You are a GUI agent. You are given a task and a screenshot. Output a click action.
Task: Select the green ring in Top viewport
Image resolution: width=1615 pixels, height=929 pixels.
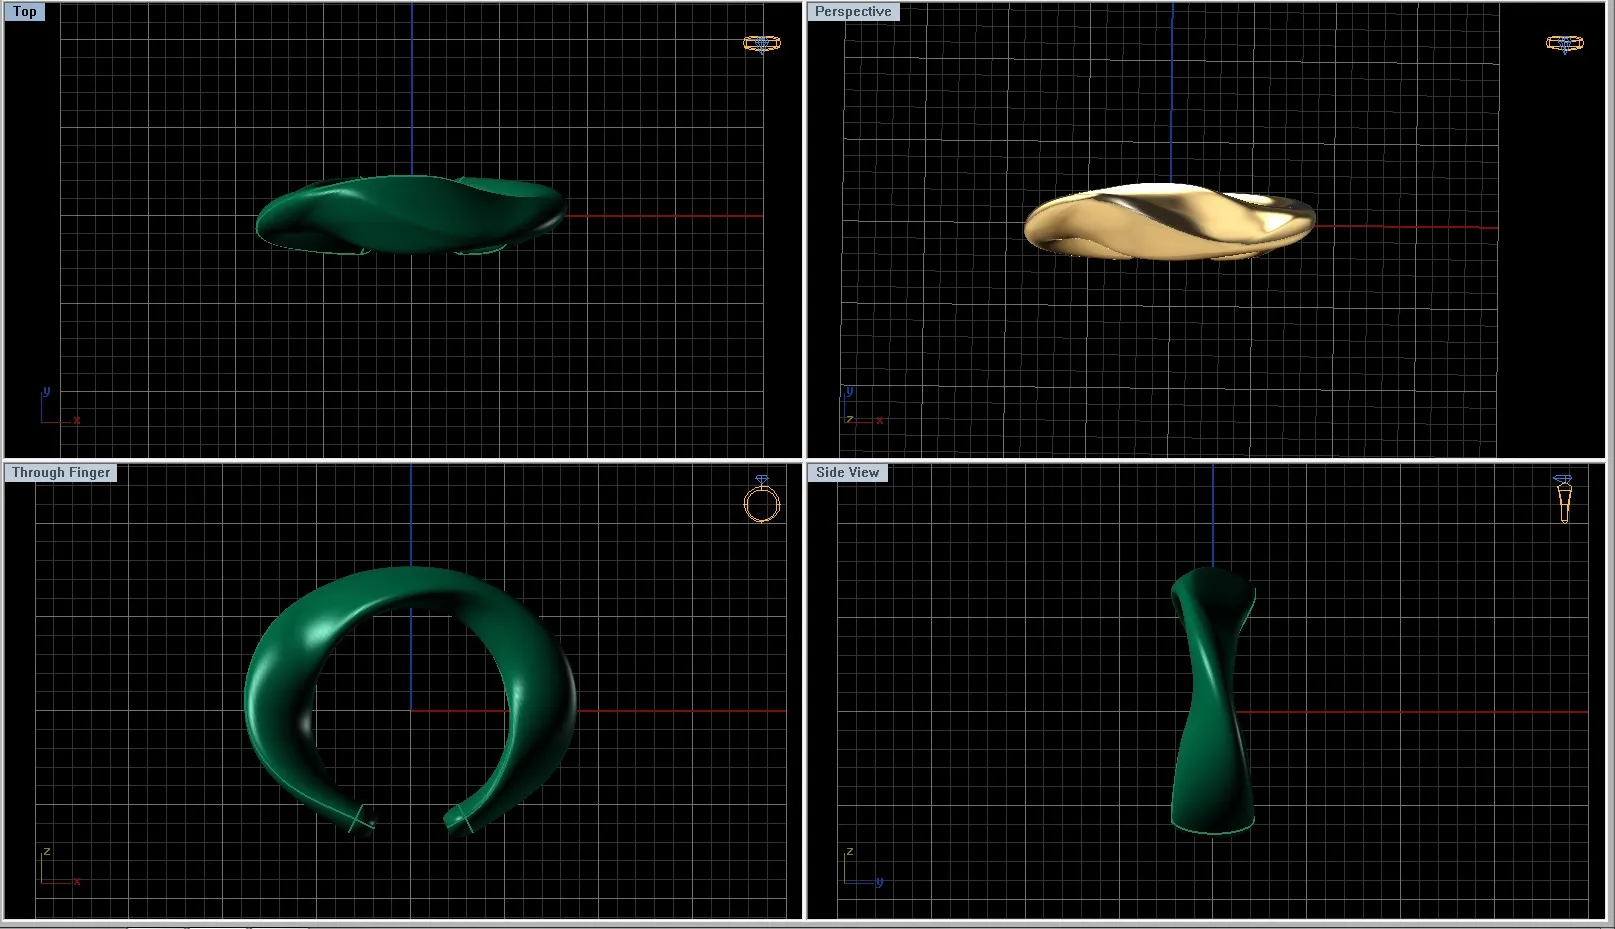coord(410,214)
